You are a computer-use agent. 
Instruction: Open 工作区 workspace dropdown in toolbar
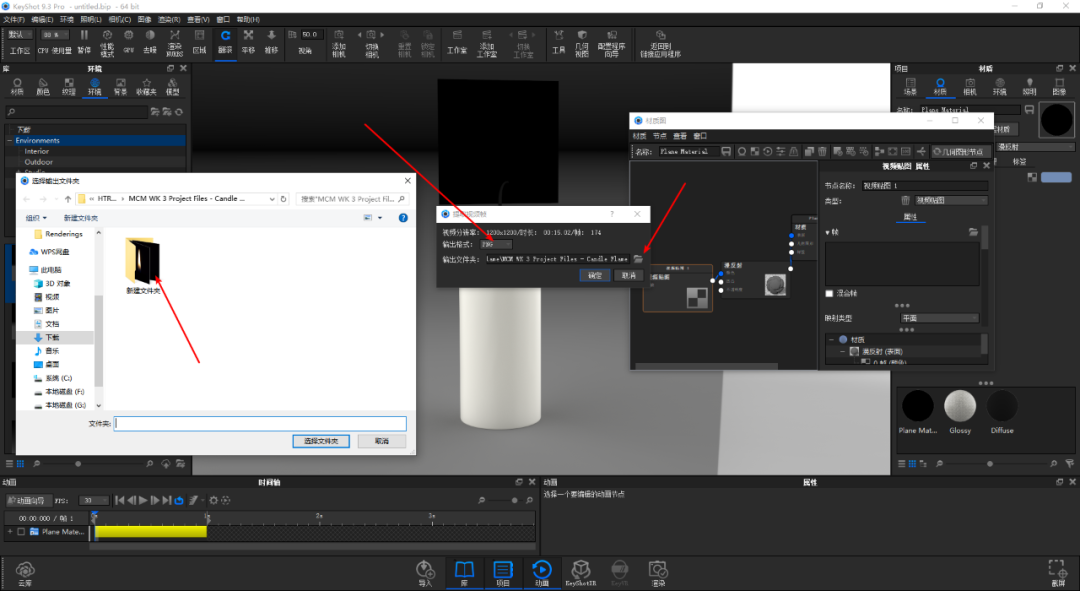19,34
